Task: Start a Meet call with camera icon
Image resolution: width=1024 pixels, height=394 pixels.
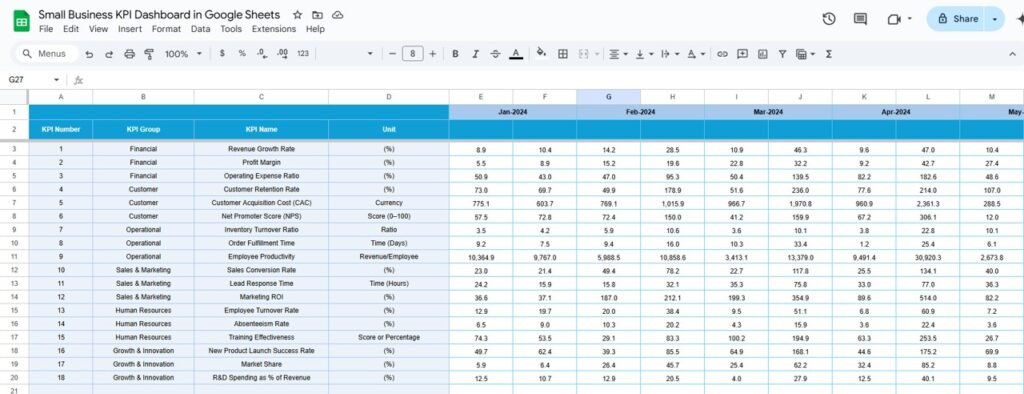Action: tap(894, 19)
